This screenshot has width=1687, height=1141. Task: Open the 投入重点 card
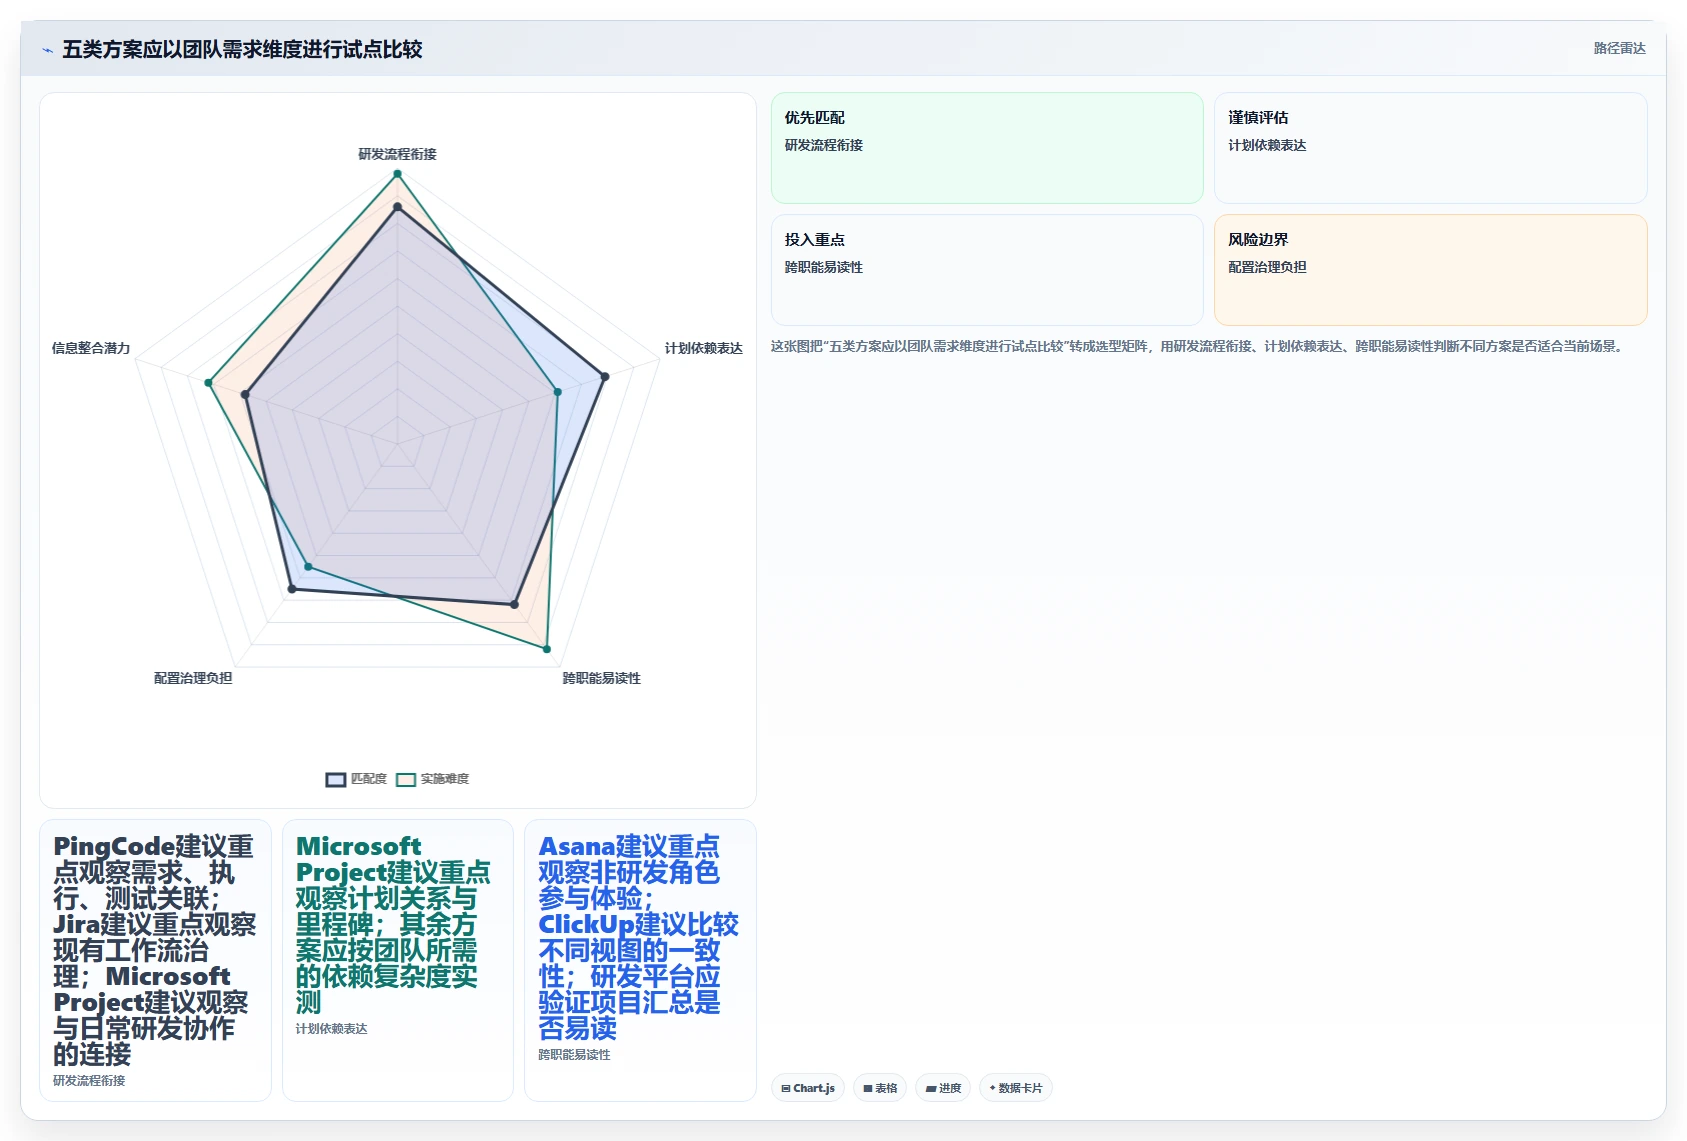[987, 270]
